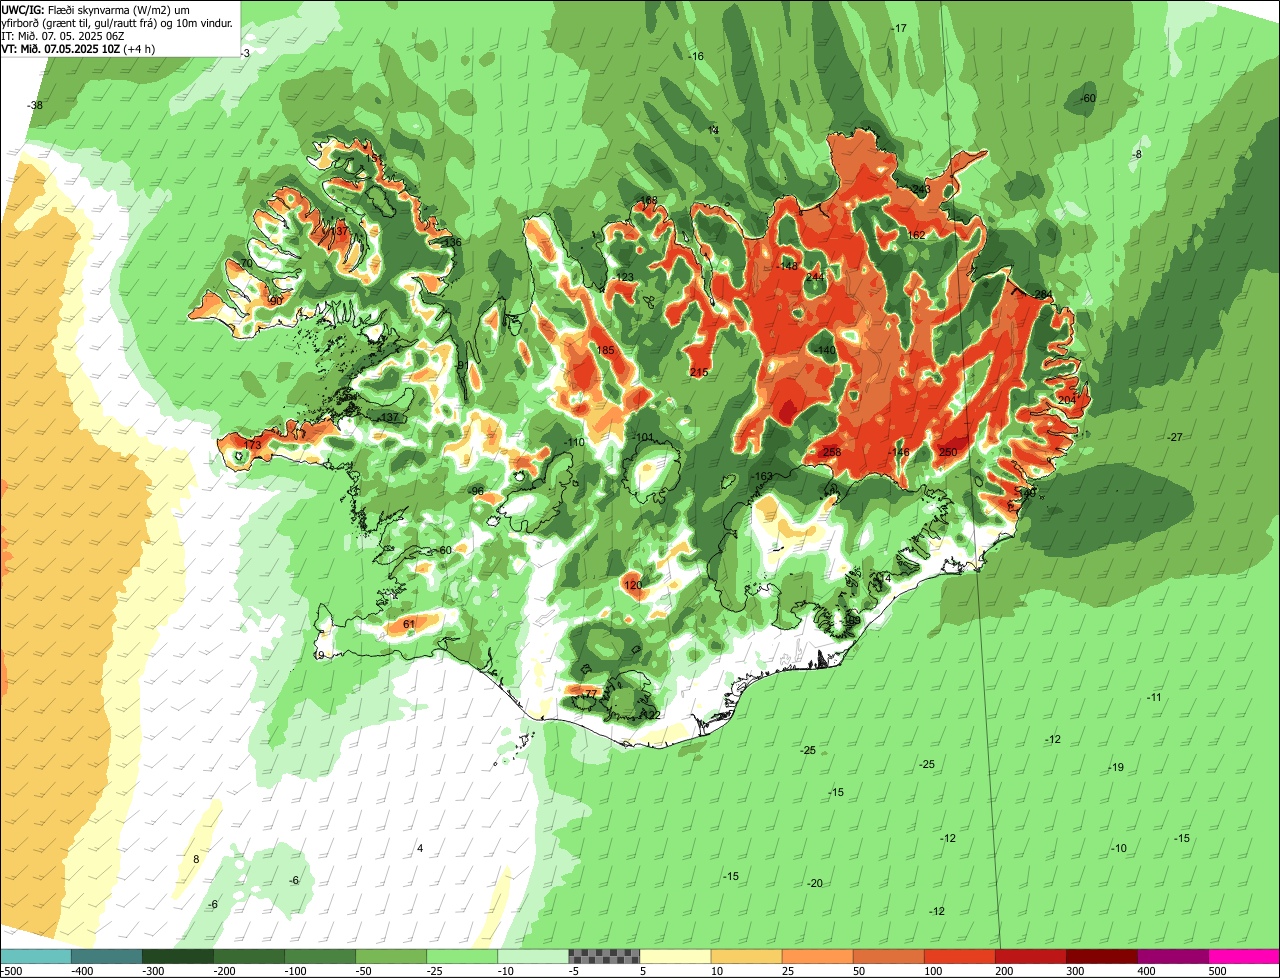Click the '258' flux value on the map
Screen dimensions: 1280x978
pos(832,452)
